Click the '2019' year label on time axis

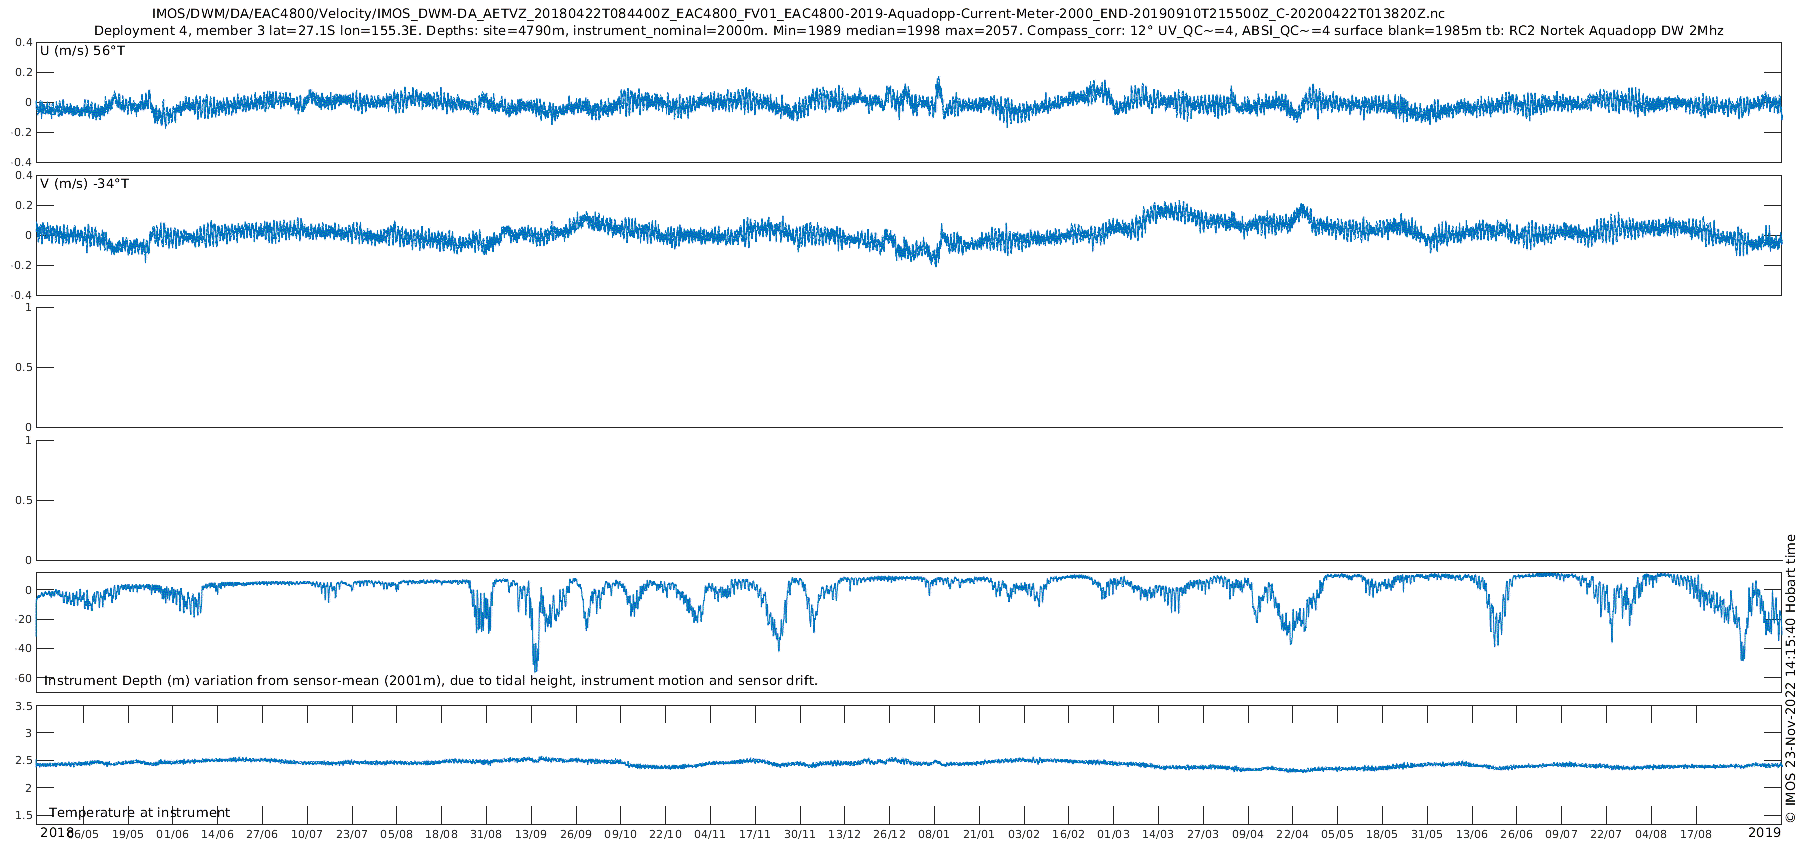(x=1764, y=832)
